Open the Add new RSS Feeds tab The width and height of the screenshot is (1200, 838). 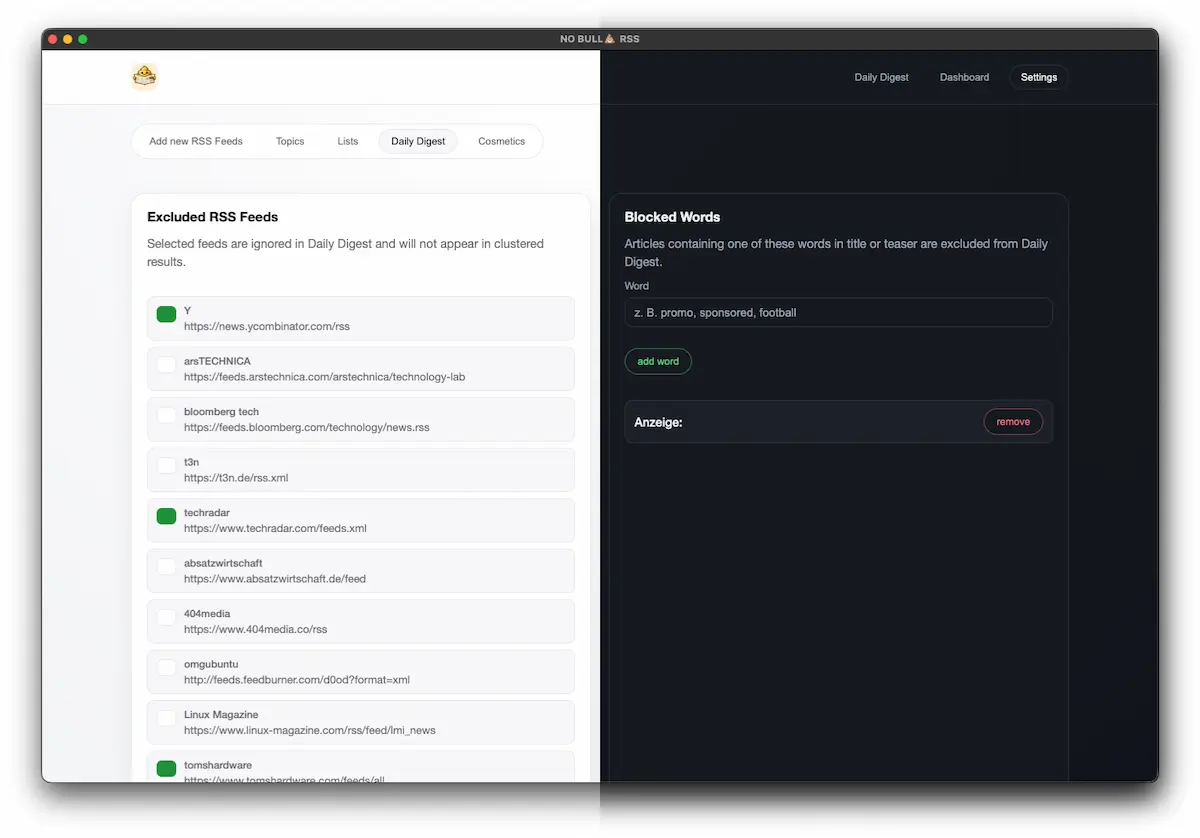(x=195, y=141)
